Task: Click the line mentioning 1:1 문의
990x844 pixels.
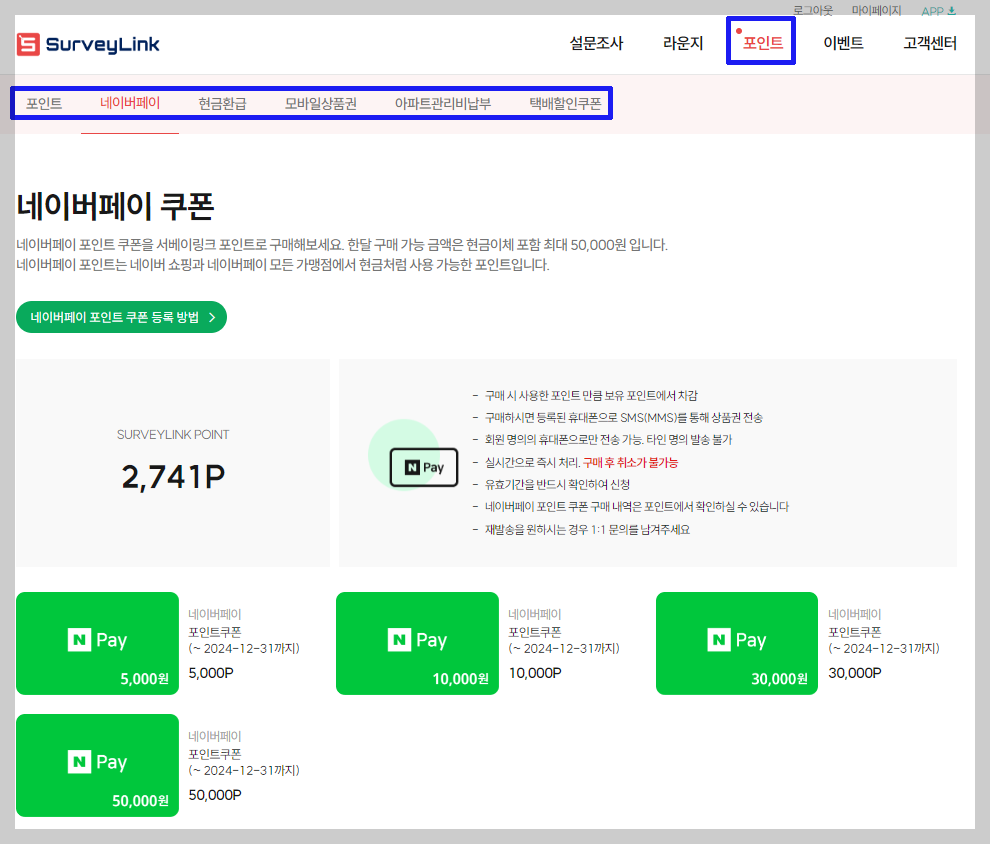Action: pyautogui.click(x=587, y=529)
